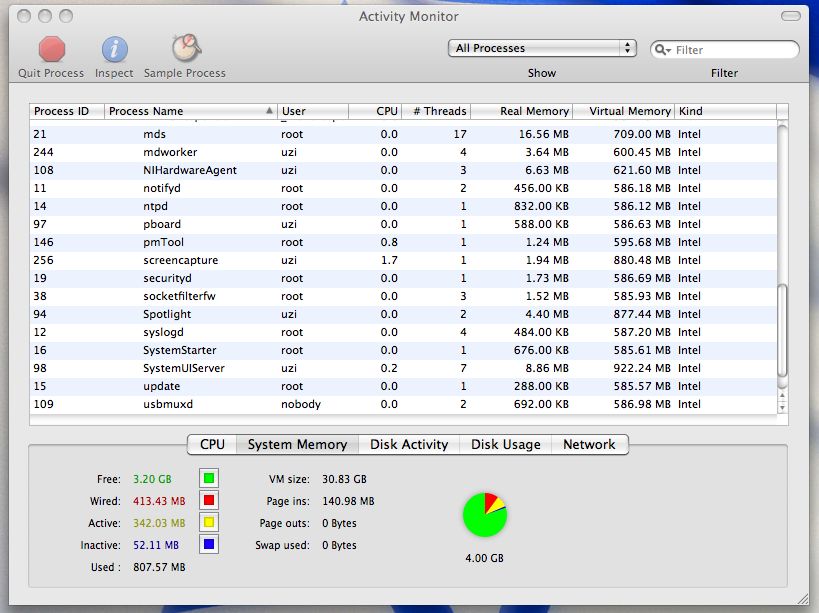The width and height of the screenshot is (819, 613).
Task: Click 16.56 MB real memory cell
Action: [543, 134]
